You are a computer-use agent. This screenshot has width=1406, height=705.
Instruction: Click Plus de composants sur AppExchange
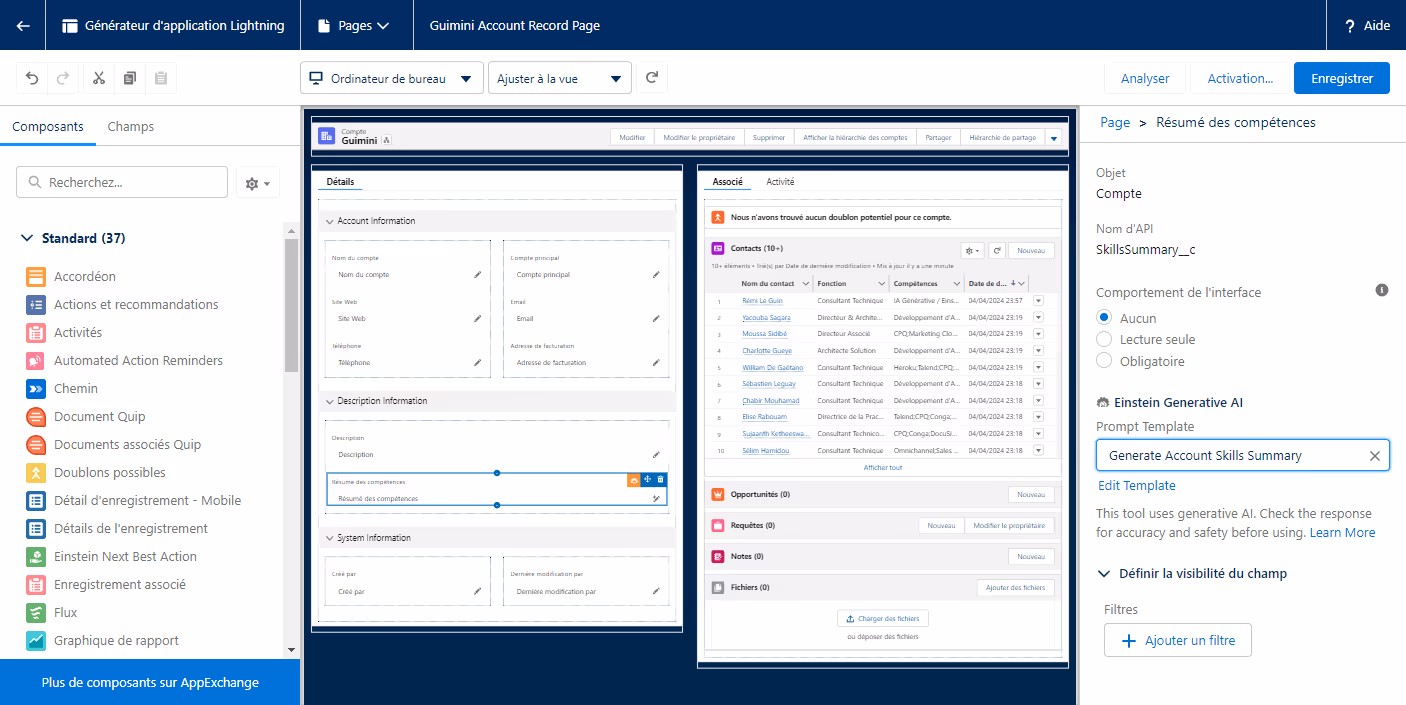150,682
